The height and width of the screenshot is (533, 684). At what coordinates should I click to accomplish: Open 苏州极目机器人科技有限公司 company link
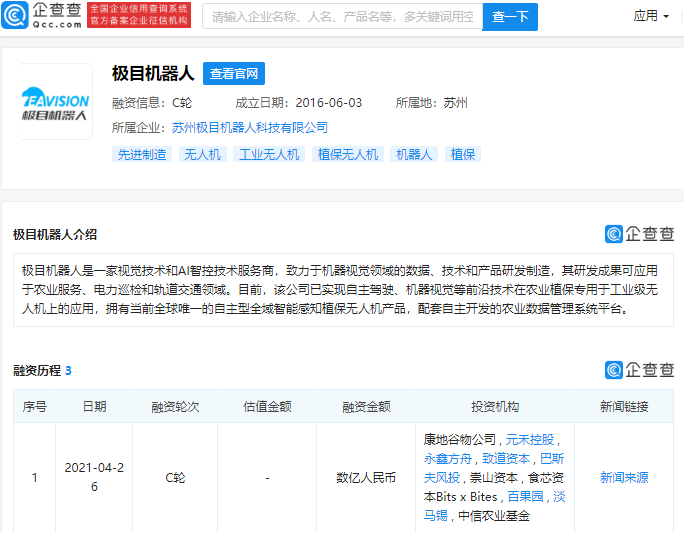(x=250, y=128)
